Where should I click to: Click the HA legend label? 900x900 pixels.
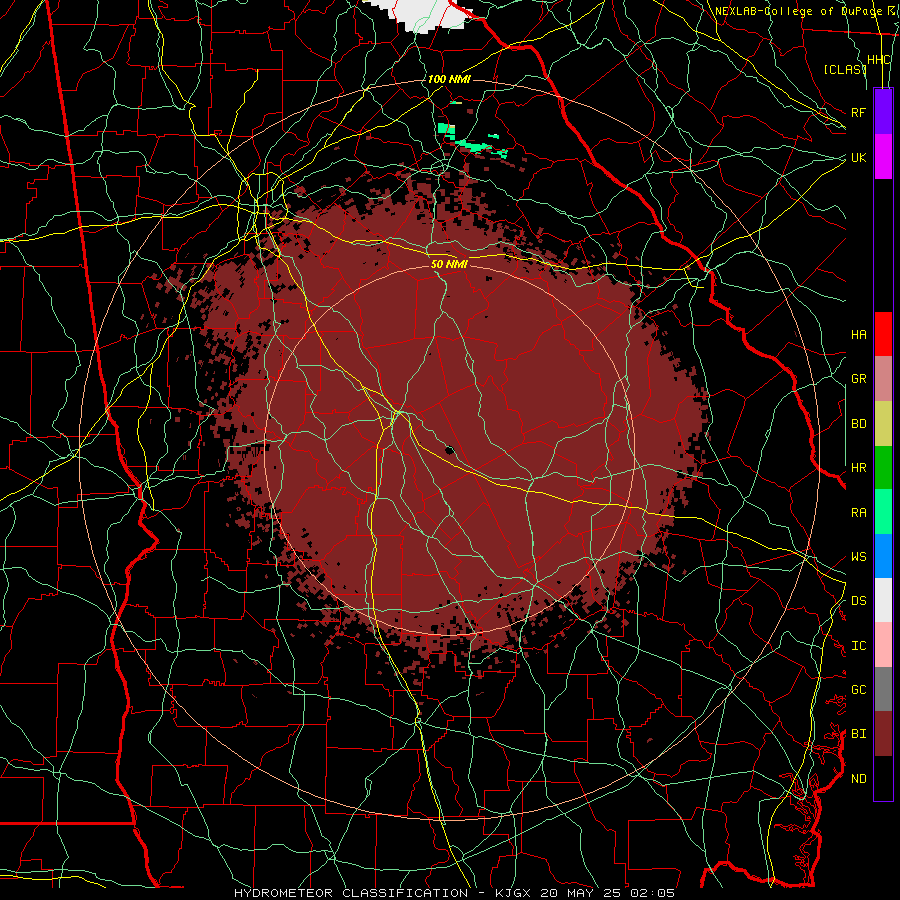[859, 335]
